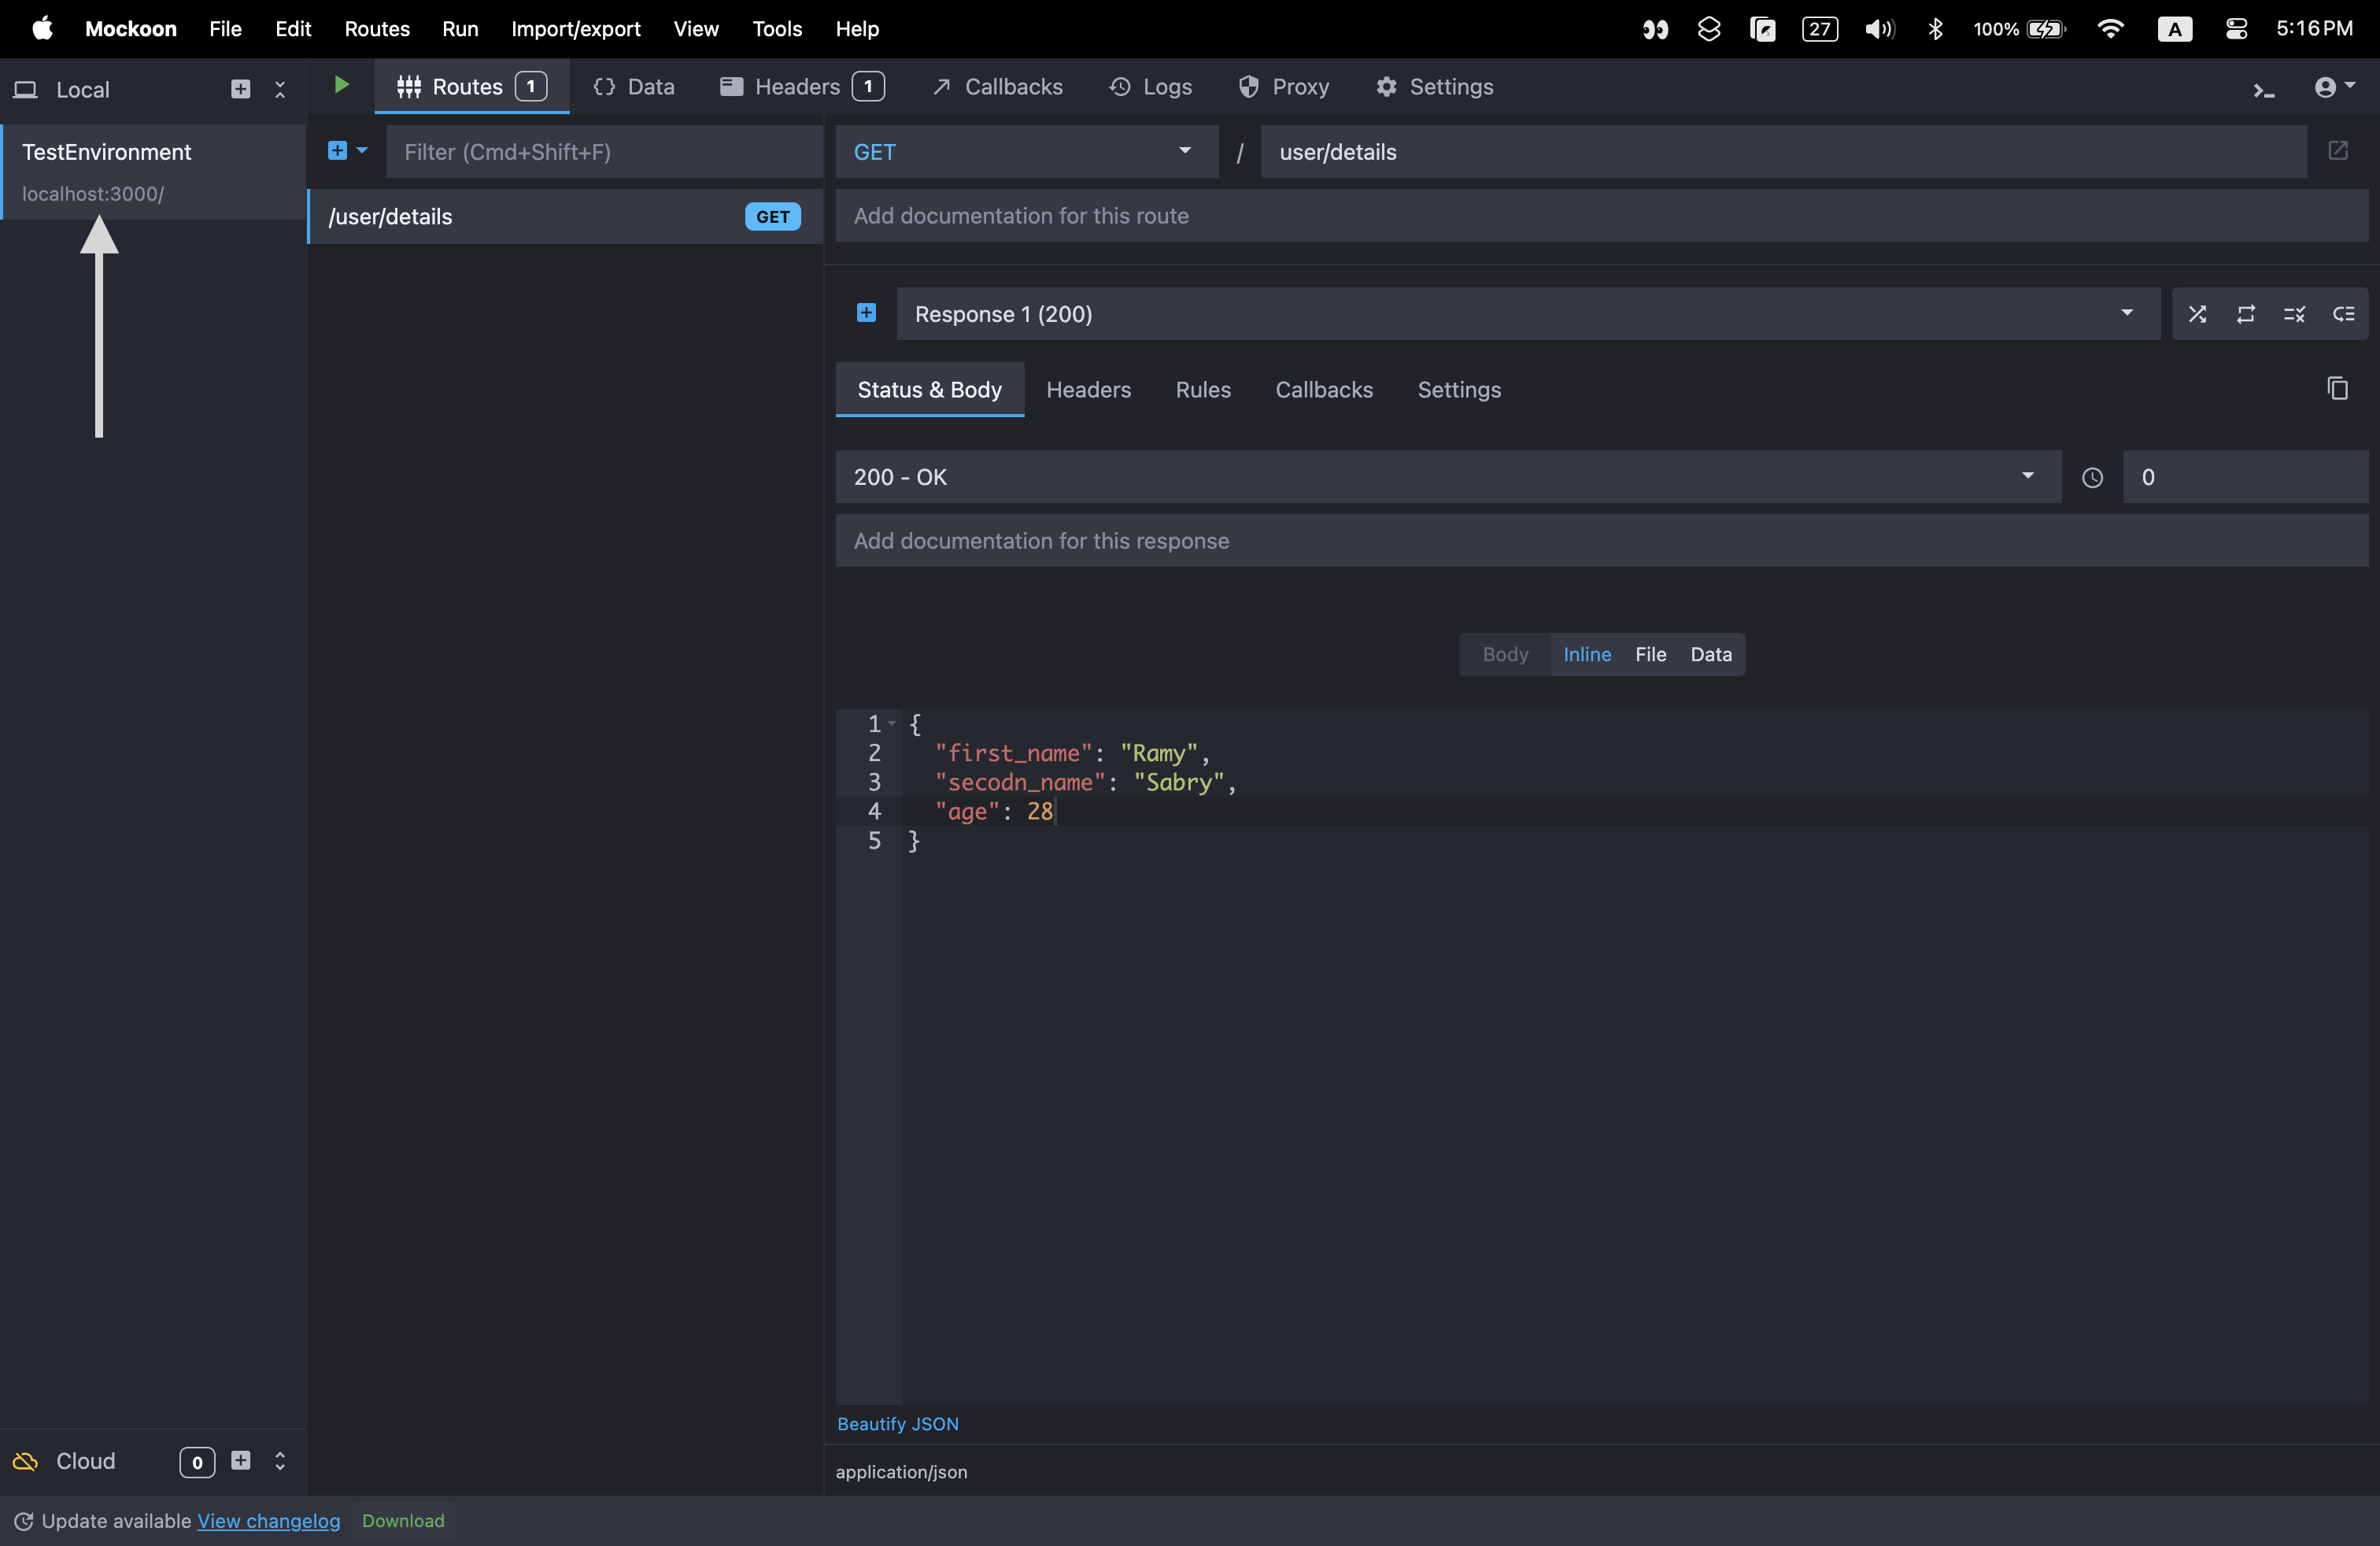Click the user/details path field
The image size is (2380, 1546).
coord(1783,152)
